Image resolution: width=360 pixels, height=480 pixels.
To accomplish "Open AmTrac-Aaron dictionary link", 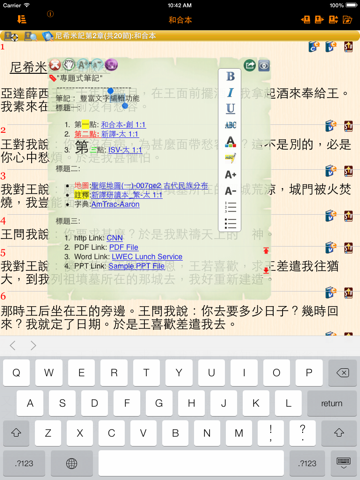I will (115, 204).
